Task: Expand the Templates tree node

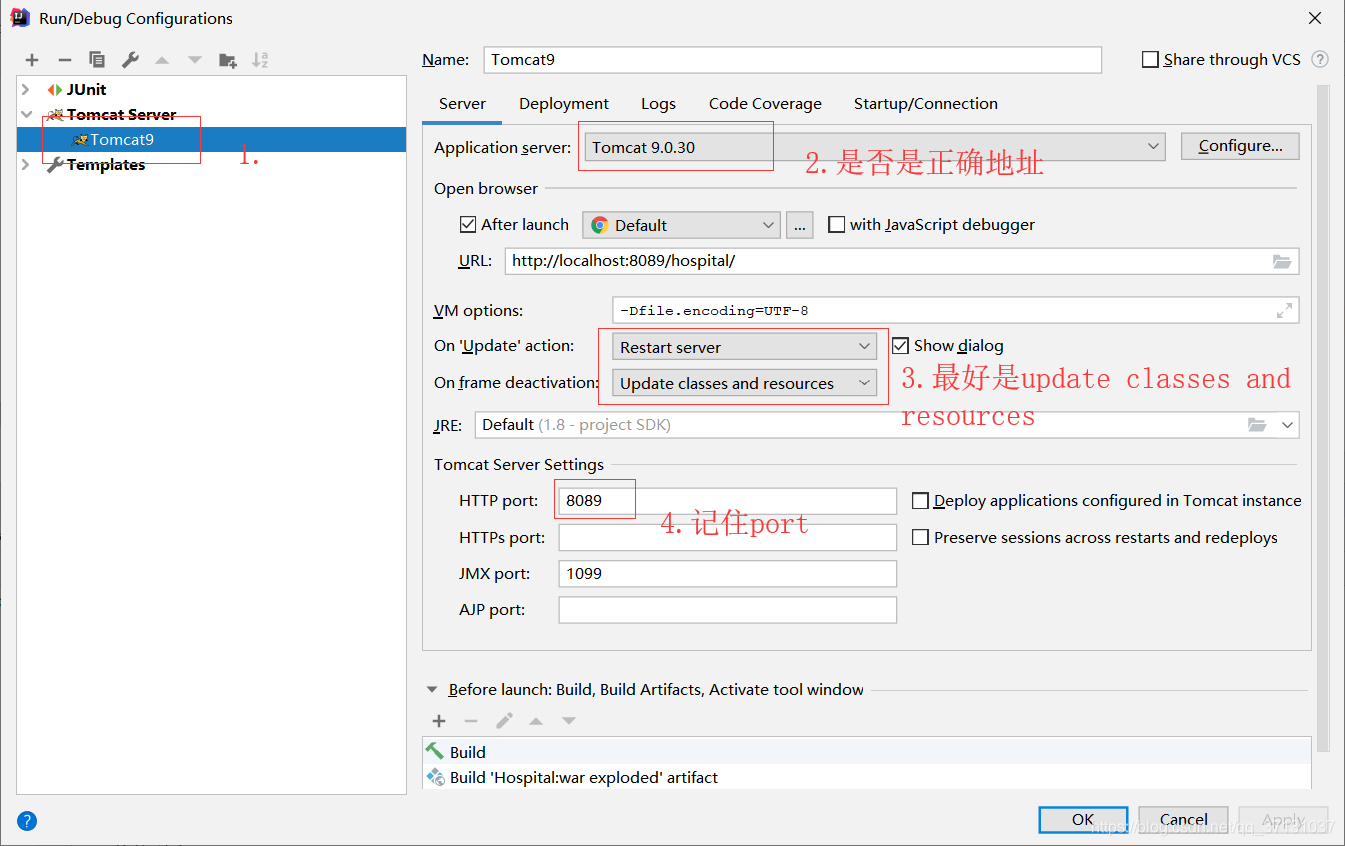Action: pos(26,165)
